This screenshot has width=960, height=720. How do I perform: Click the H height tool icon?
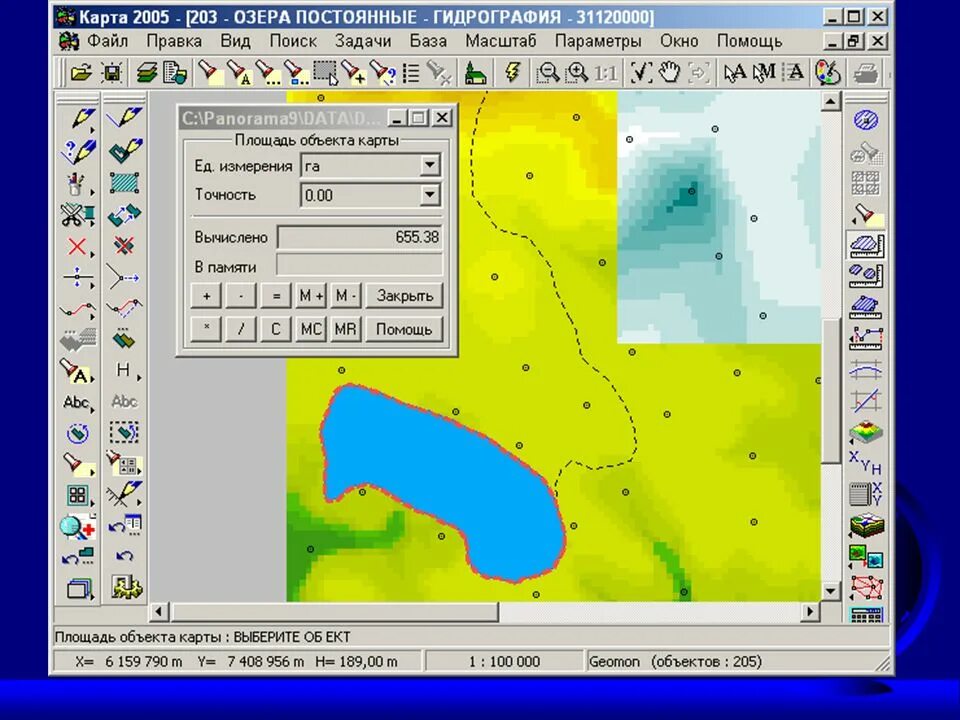pyautogui.click(x=124, y=370)
